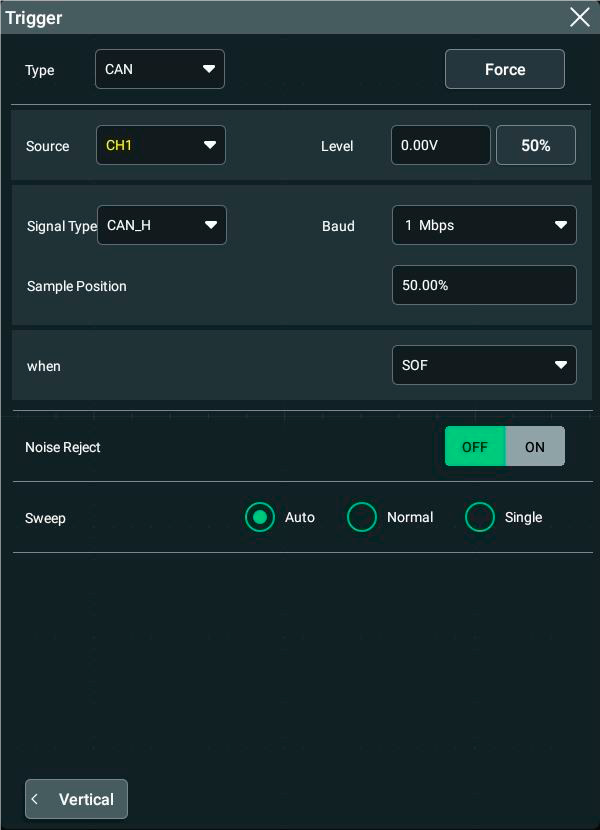Edit the Sample Position 50.00% field
Image resolution: width=600 pixels, height=830 pixels.
click(x=484, y=285)
